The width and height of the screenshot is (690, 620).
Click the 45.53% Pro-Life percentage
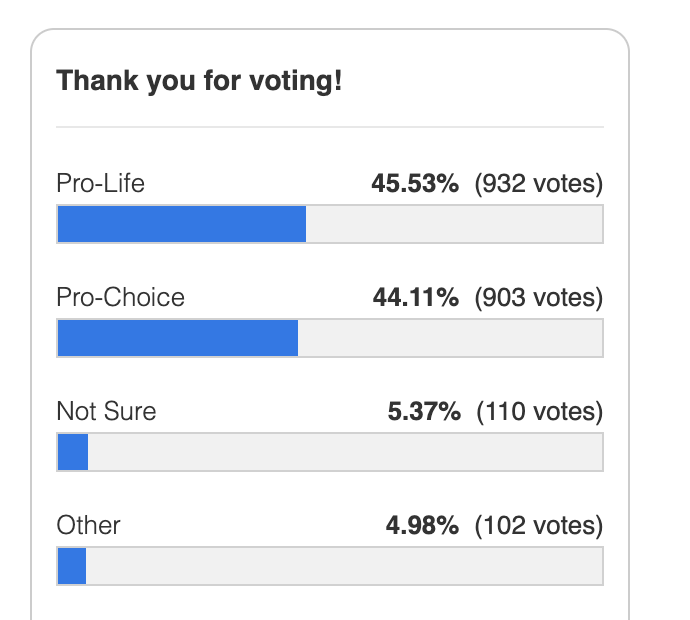tap(415, 184)
